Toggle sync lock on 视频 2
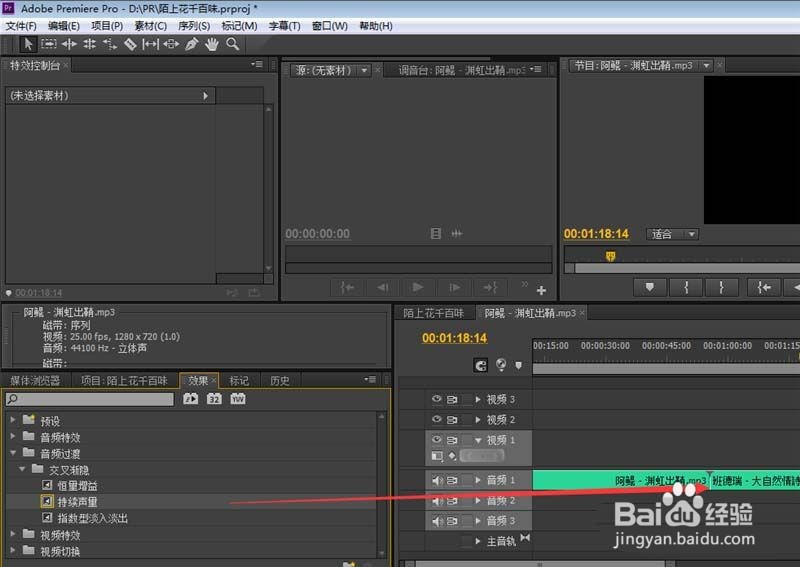The height and width of the screenshot is (567, 800). 452,420
